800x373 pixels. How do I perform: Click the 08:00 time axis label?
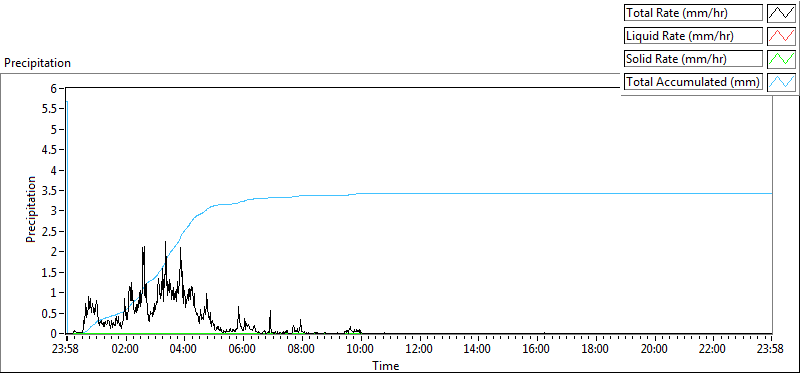pyautogui.click(x=302, y=350)
